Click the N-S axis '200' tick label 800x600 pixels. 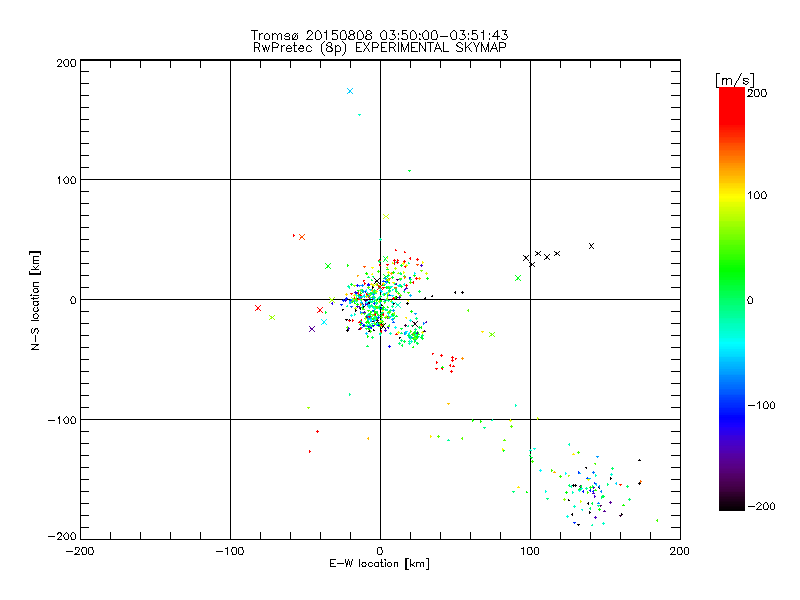pos(66,63)
